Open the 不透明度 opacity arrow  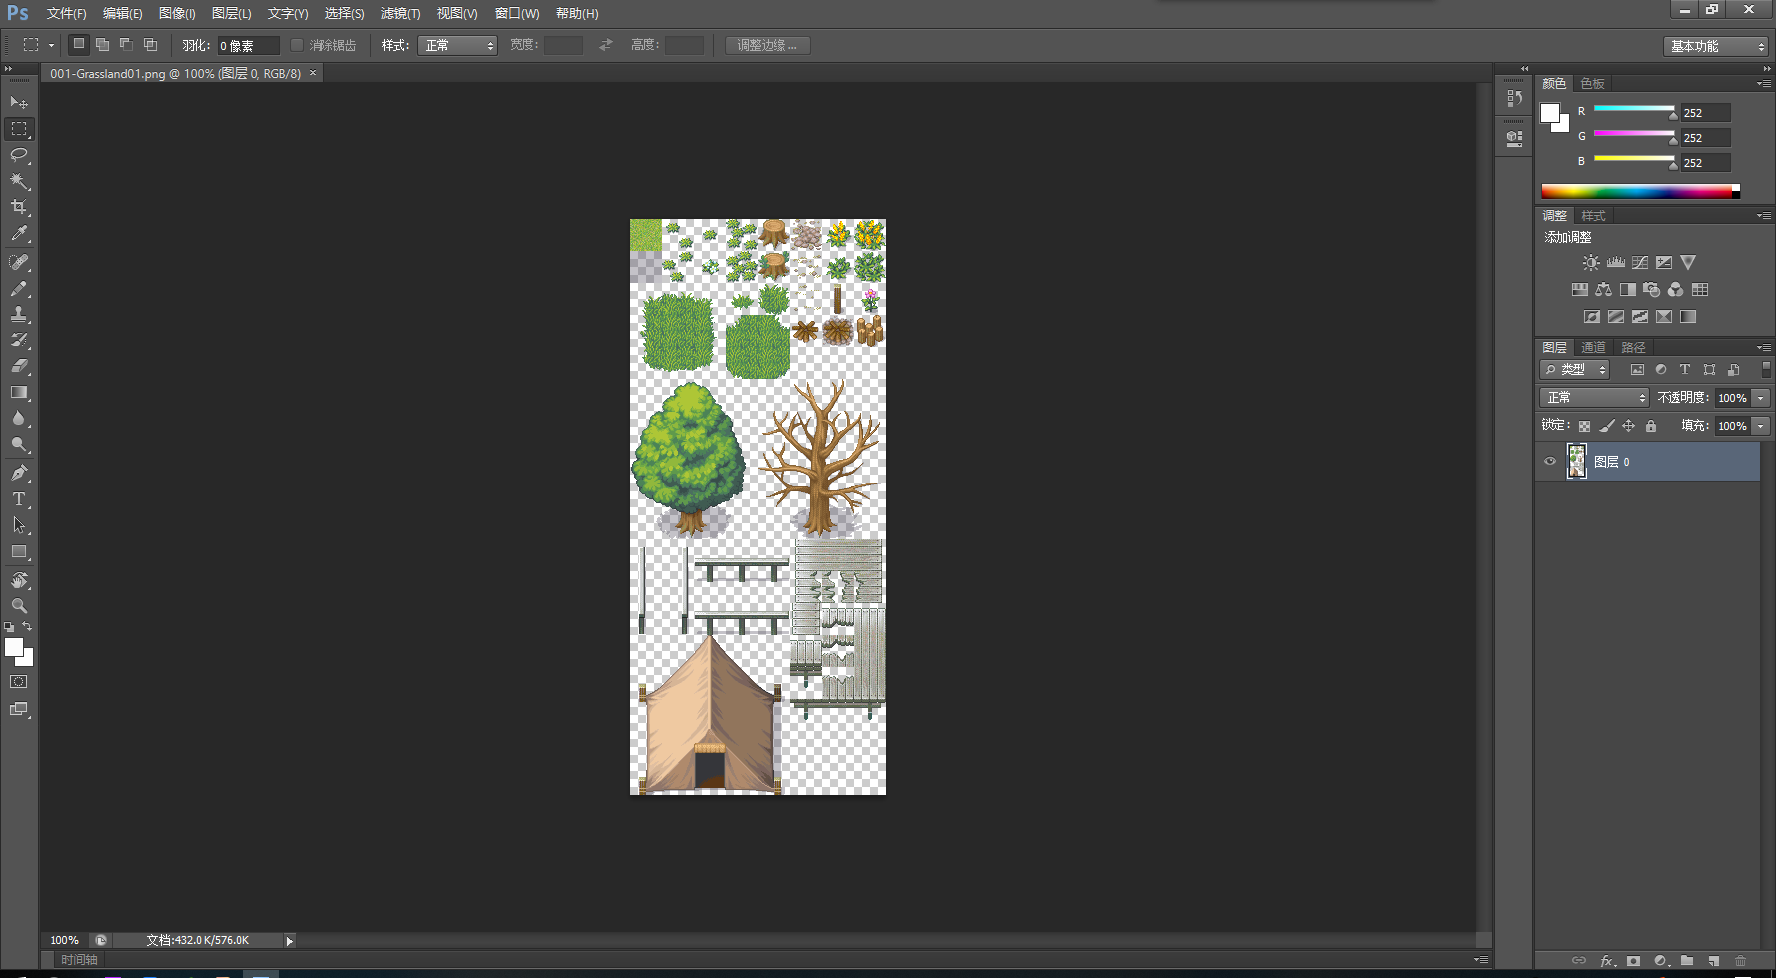point(1761,398)
